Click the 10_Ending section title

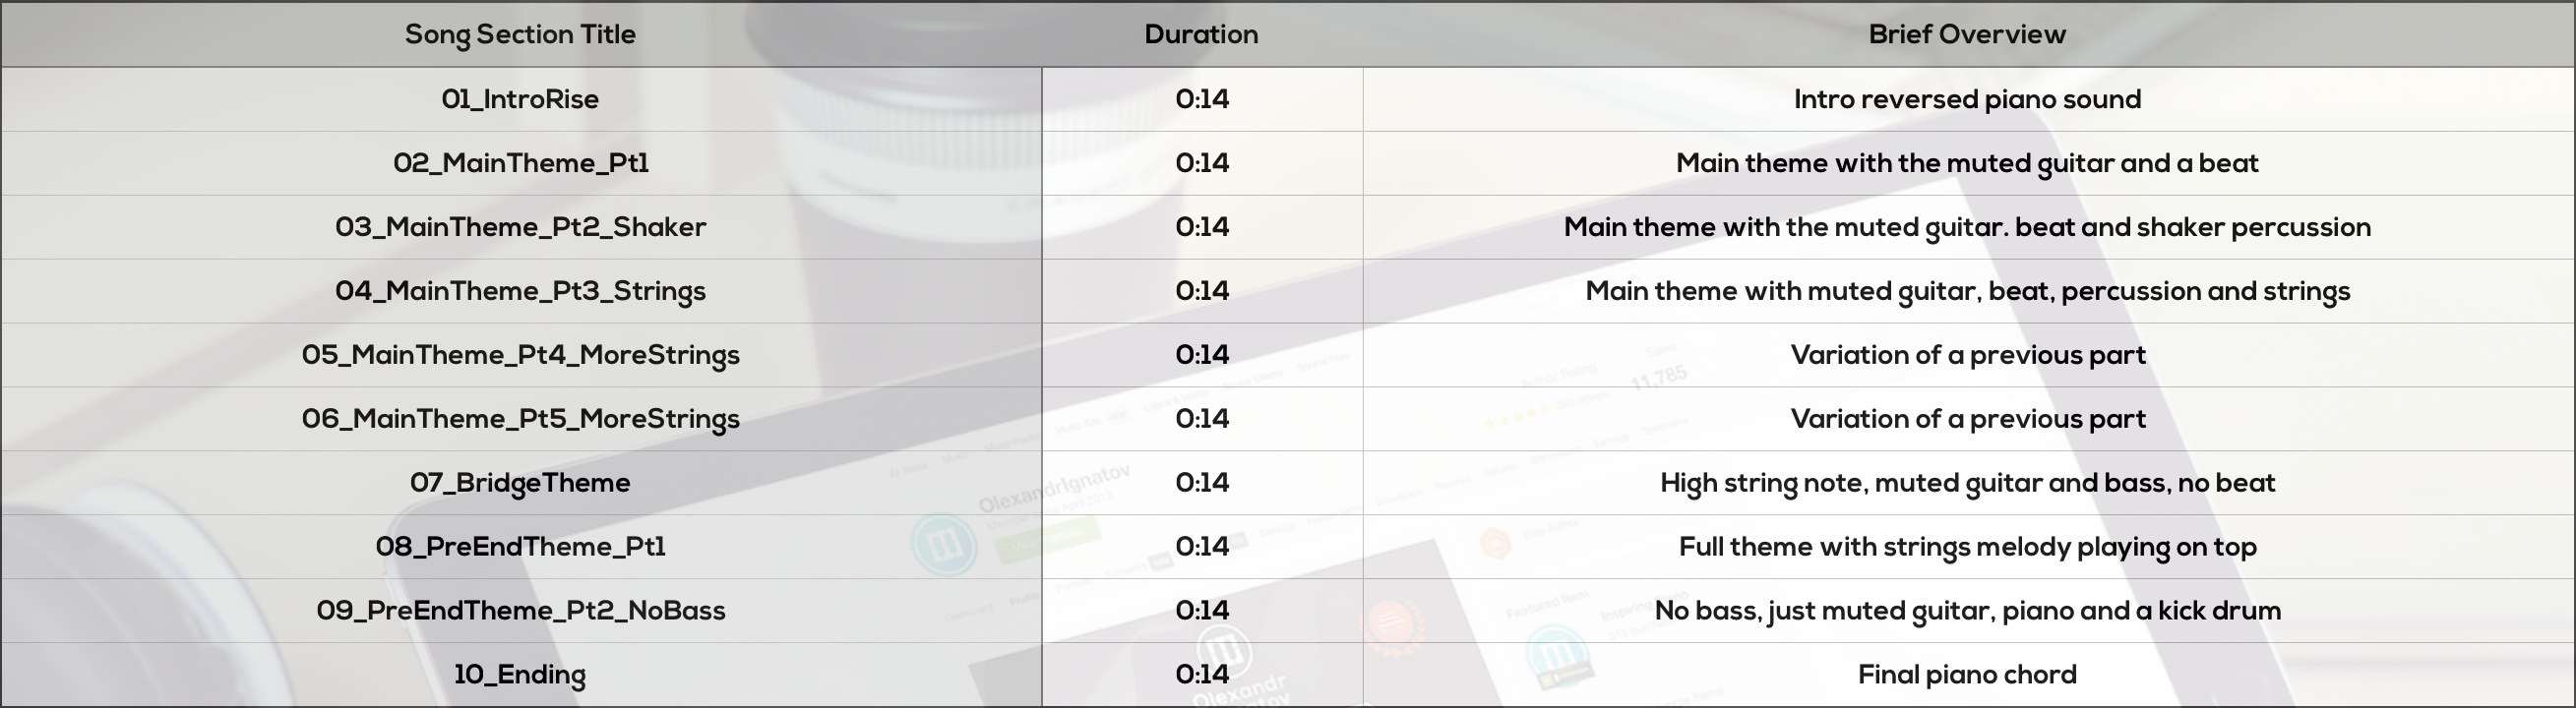click(x=520, y=675)
